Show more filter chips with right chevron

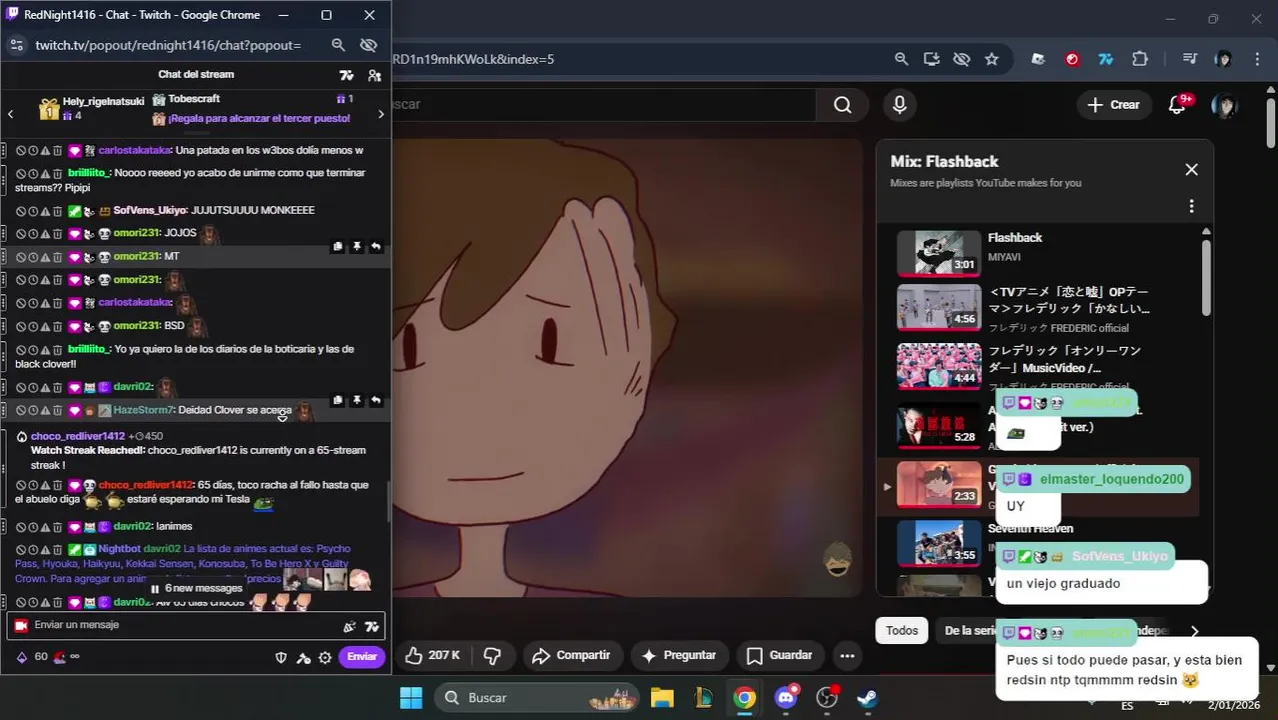click(x=1194, y=631)
